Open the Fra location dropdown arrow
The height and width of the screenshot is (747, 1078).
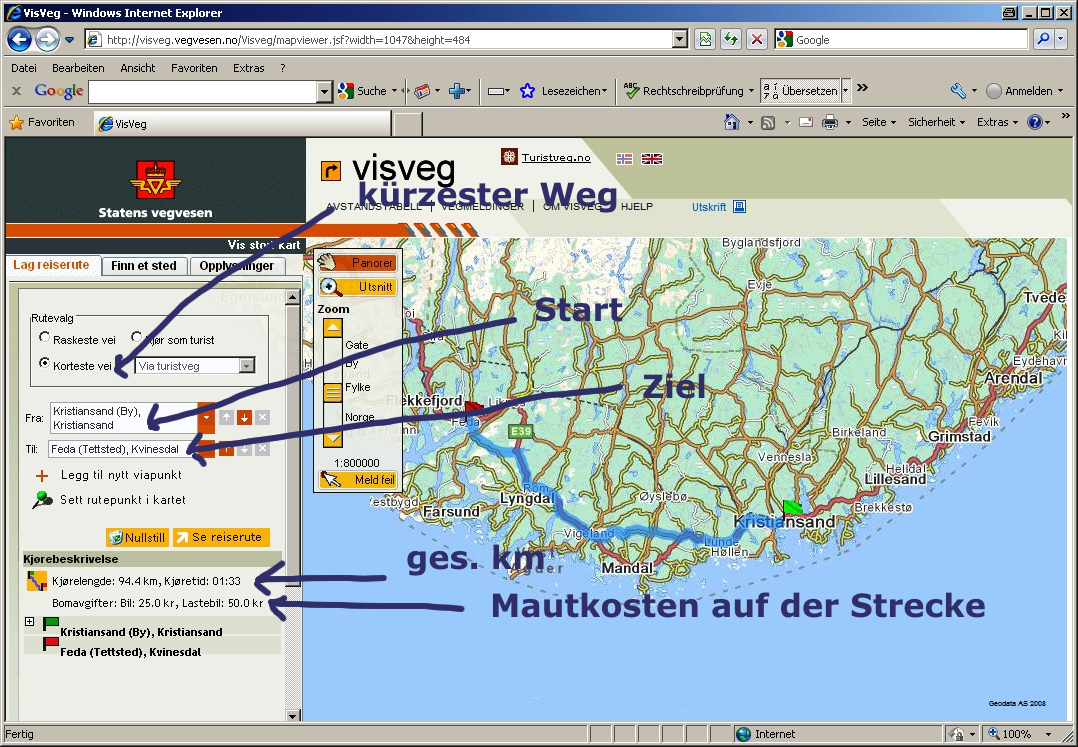click(206, 417)
